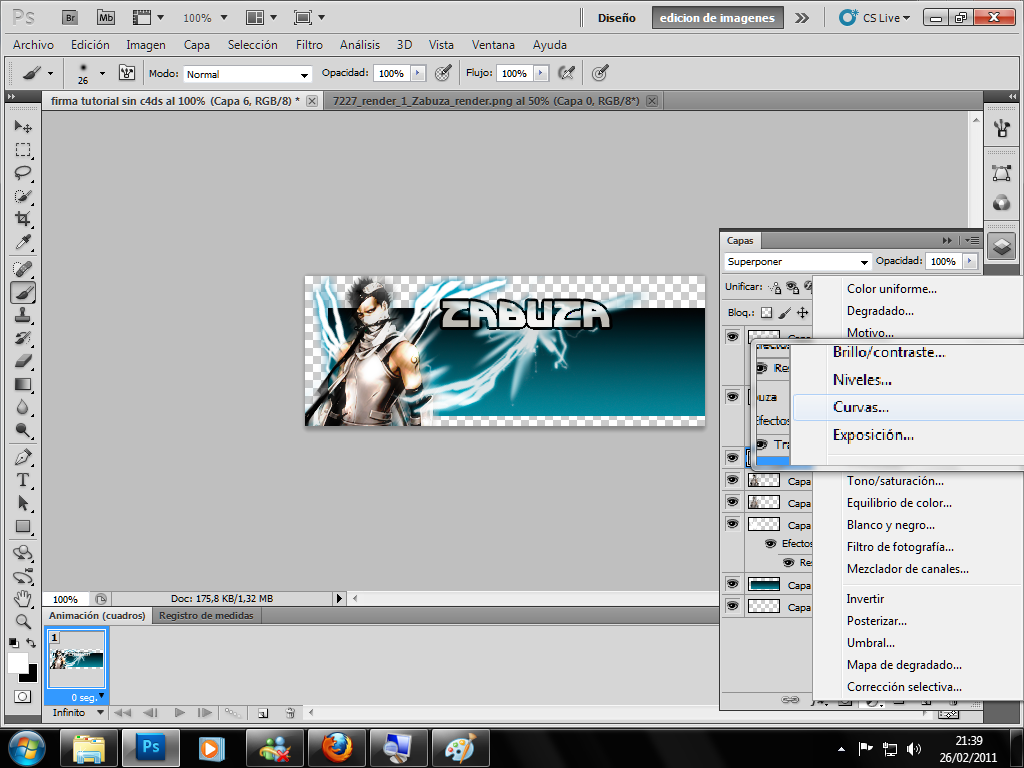Select the Eraser tool

(23, 361)
